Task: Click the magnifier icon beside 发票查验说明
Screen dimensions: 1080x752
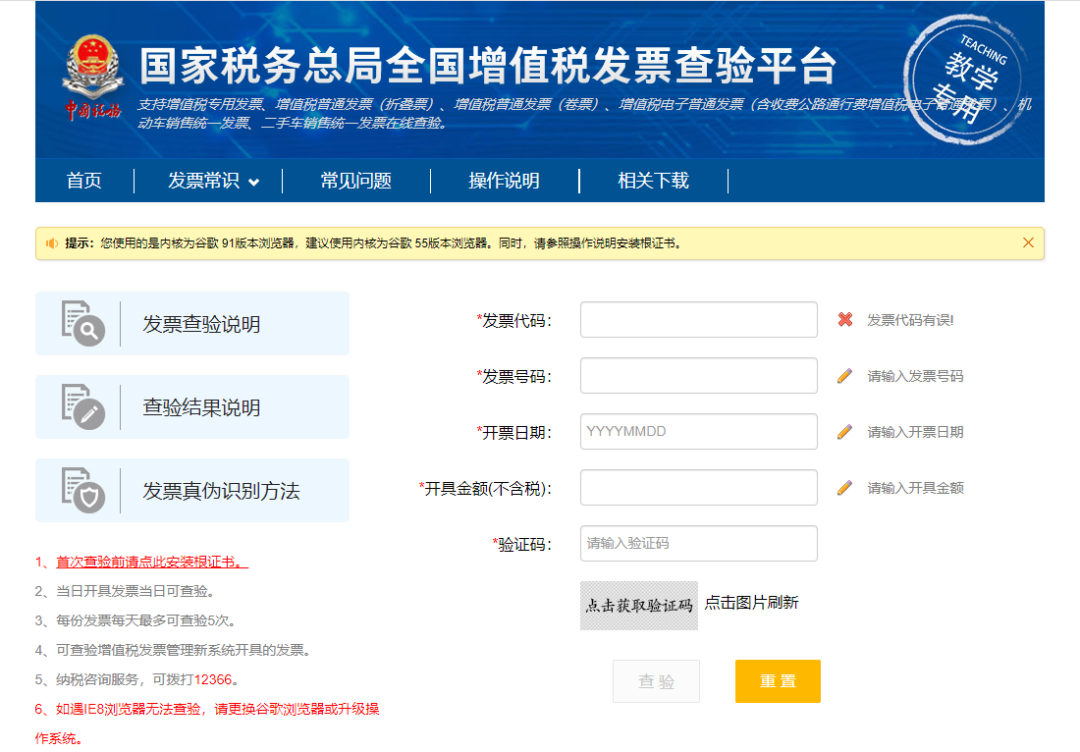Action: click(x=85, y=322)
